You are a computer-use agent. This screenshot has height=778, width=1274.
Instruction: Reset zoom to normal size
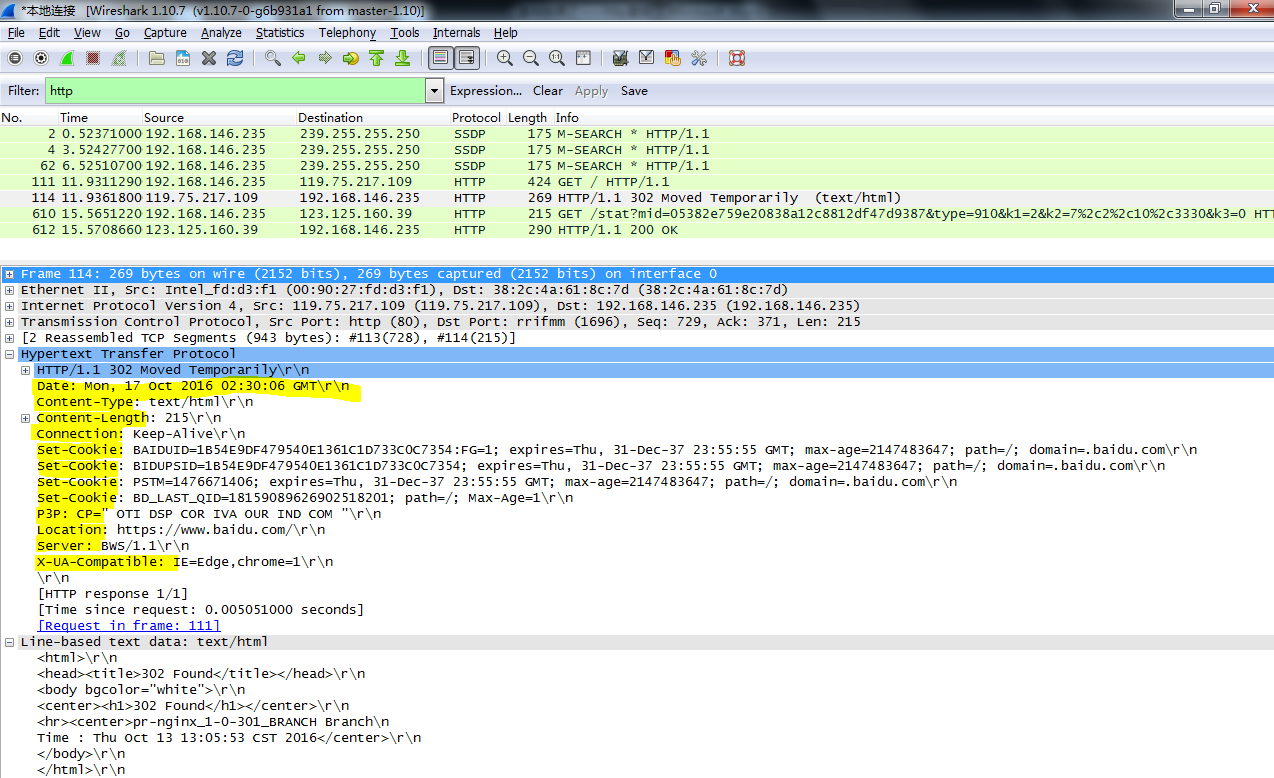[x=557, y=58]
